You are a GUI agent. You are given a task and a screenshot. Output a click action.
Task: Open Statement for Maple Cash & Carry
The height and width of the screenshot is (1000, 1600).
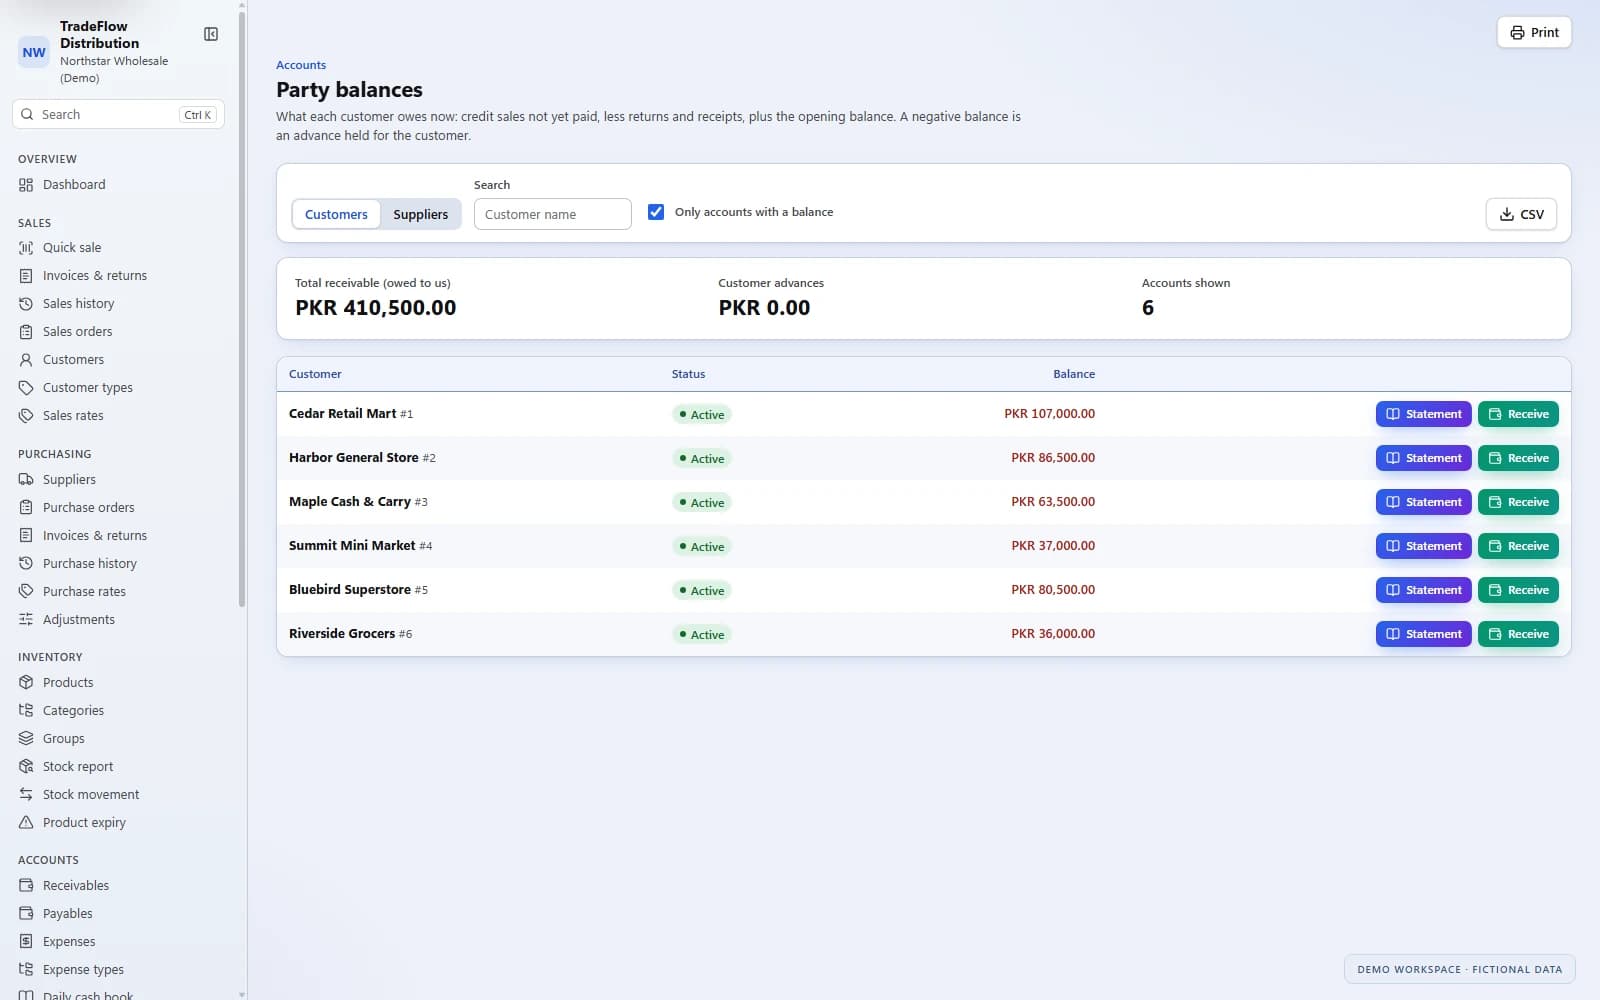pos(1423,502)
